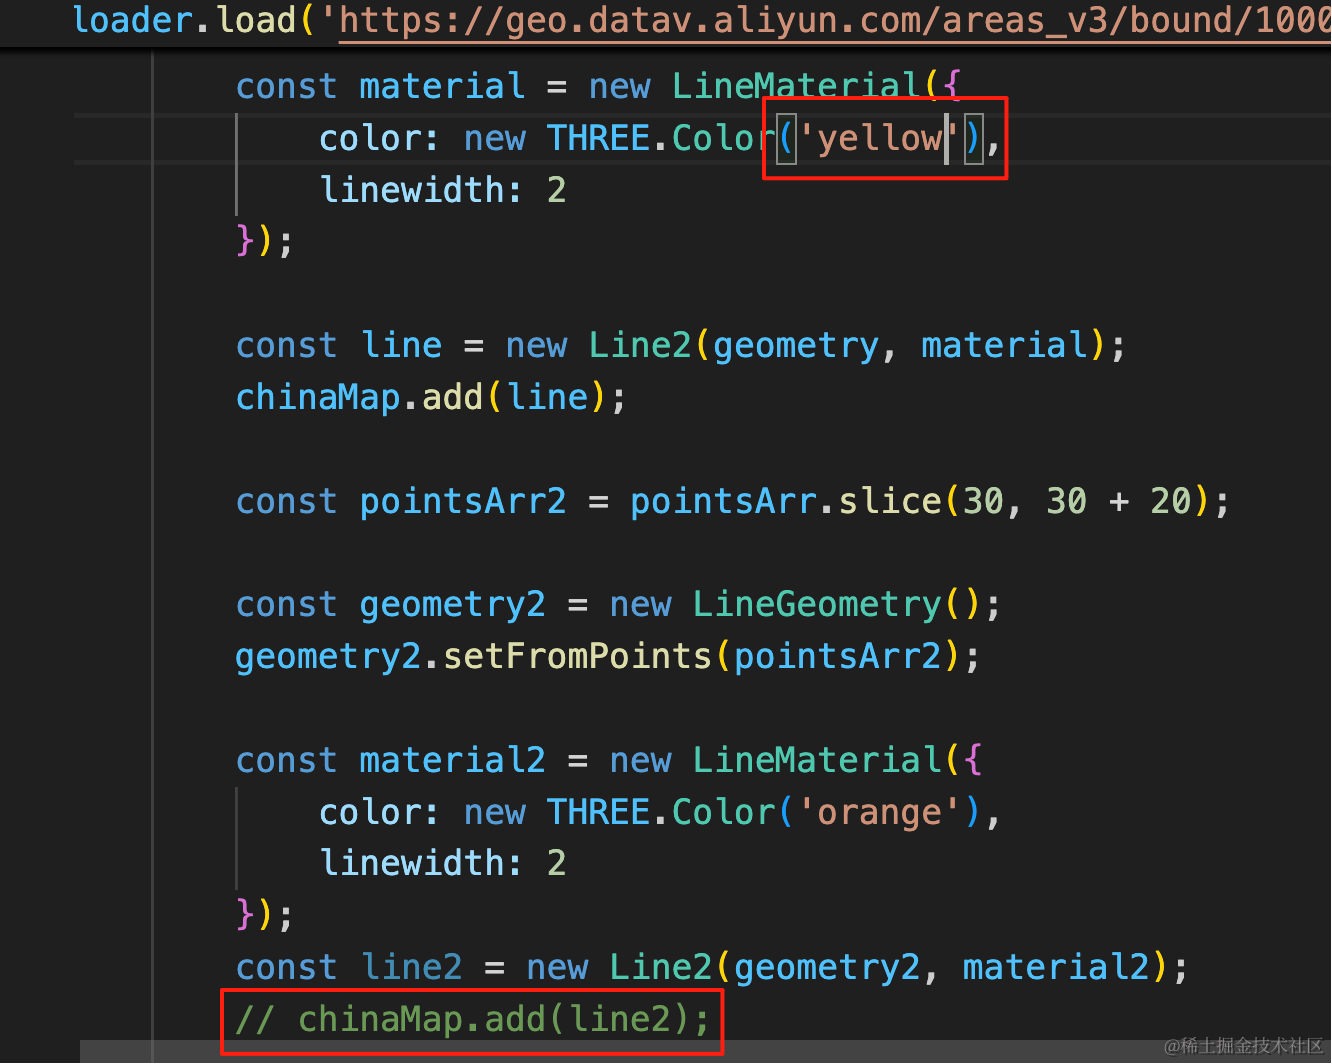Click the 'chinaMap.add(line);' statement

(x=431, y=398)
